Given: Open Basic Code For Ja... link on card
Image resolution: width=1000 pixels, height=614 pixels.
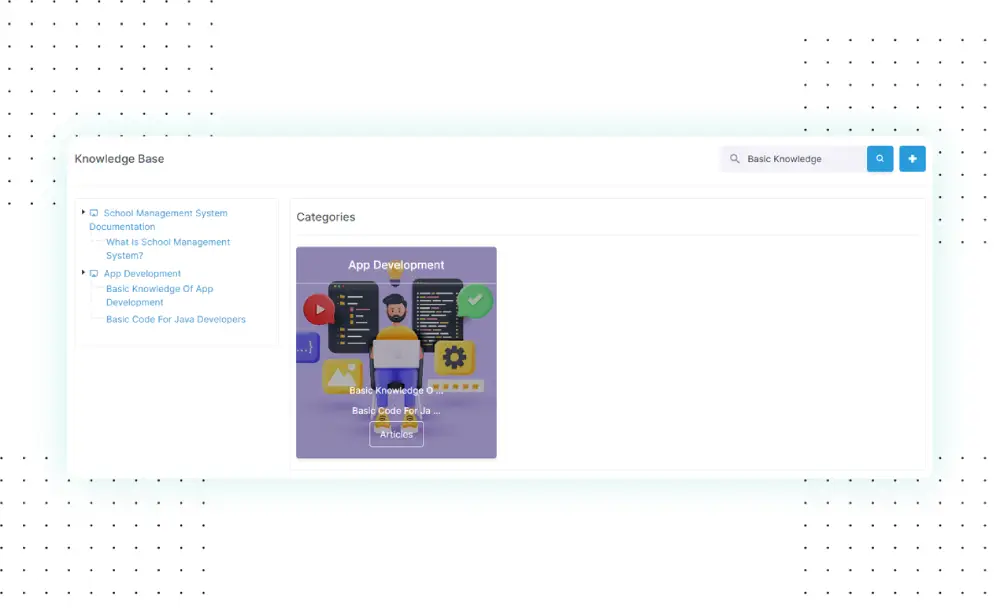Looking at the screenshot, I should [396, 410].
